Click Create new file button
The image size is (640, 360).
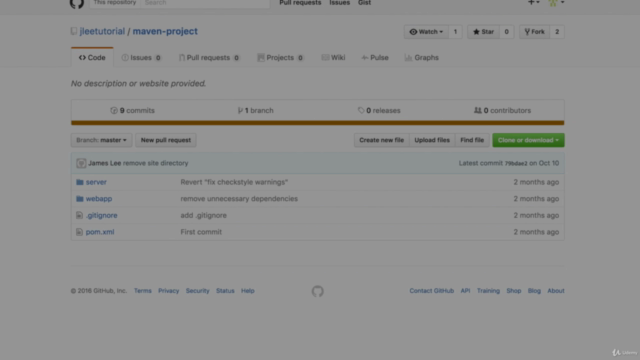pyautogui.click(x=381, y=140)
